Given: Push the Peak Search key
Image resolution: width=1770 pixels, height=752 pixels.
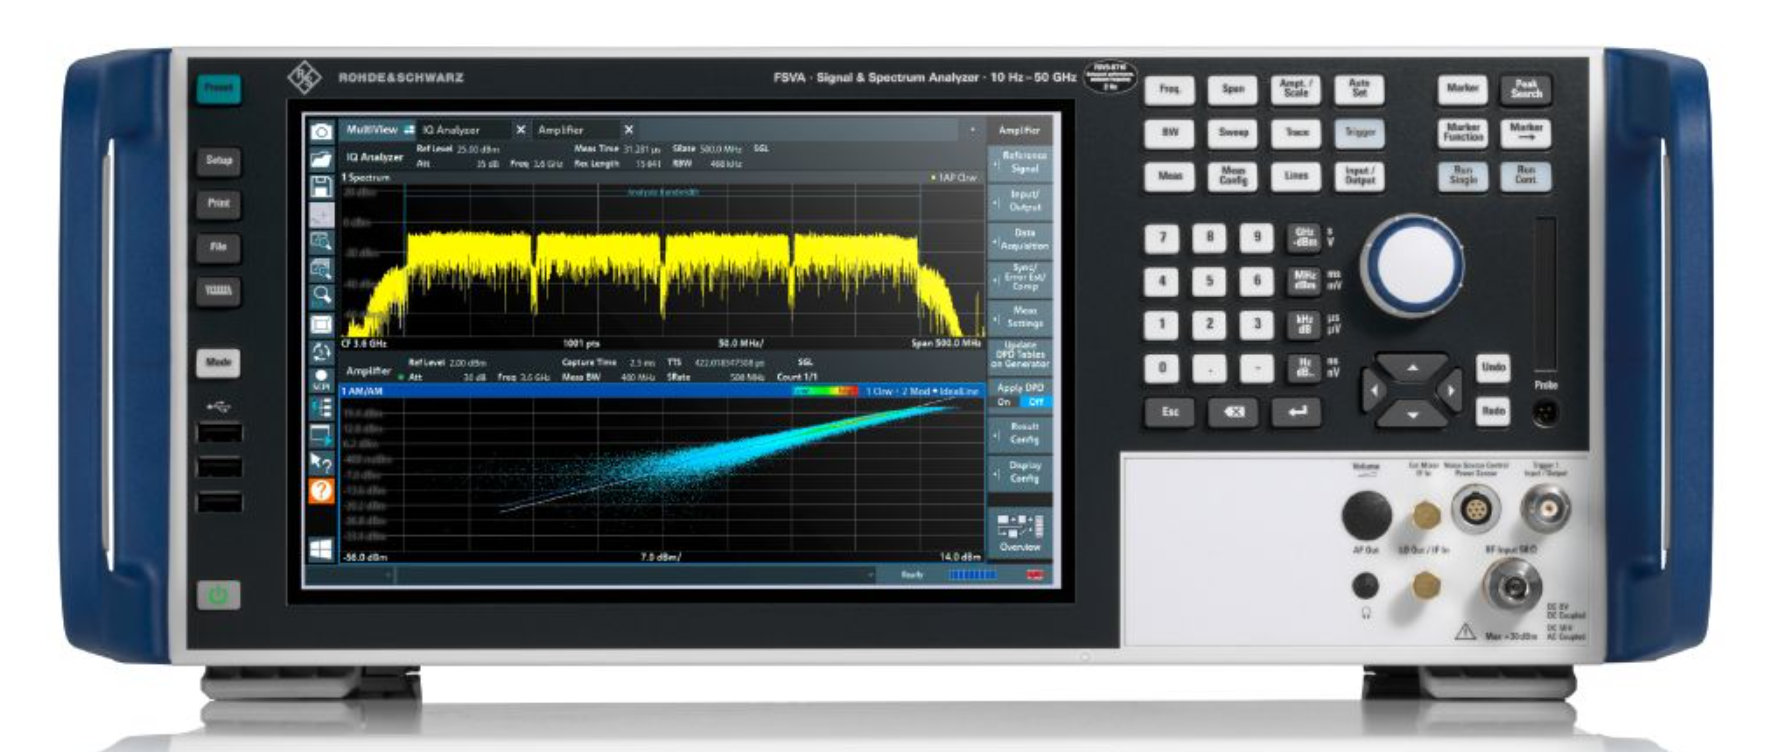Looking at the screenshot, I should (1526, 89).
